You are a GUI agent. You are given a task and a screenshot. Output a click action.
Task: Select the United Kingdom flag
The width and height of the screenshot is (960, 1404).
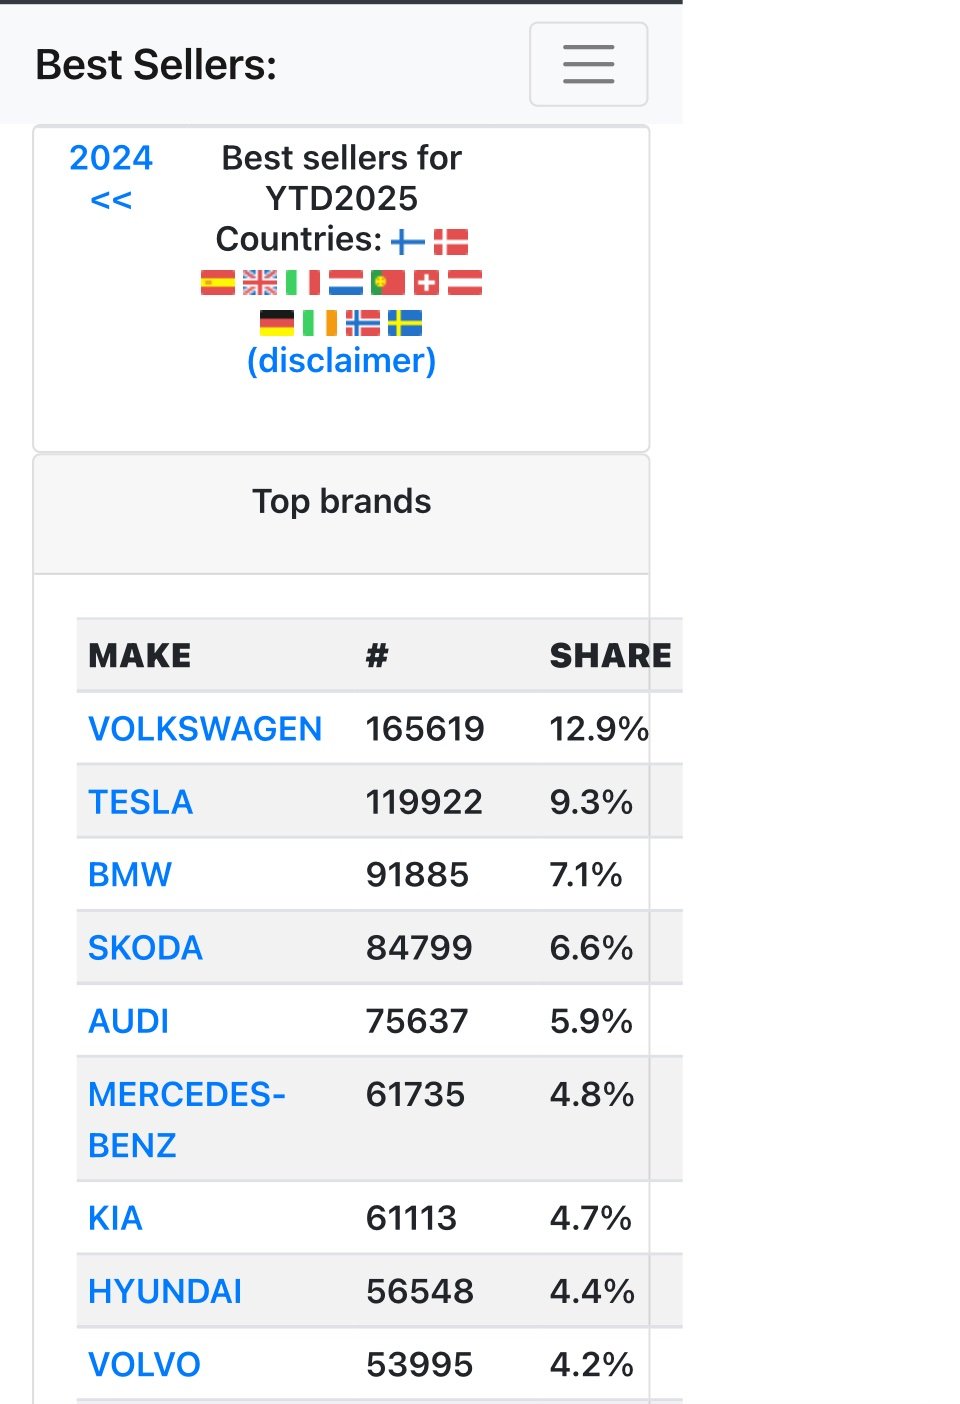[260, 283]
